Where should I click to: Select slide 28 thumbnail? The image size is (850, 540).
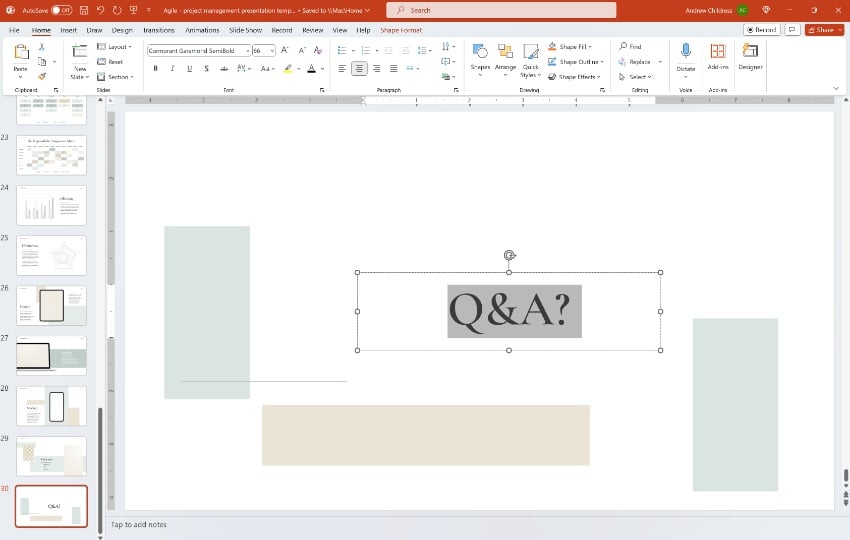click(51, 406)
